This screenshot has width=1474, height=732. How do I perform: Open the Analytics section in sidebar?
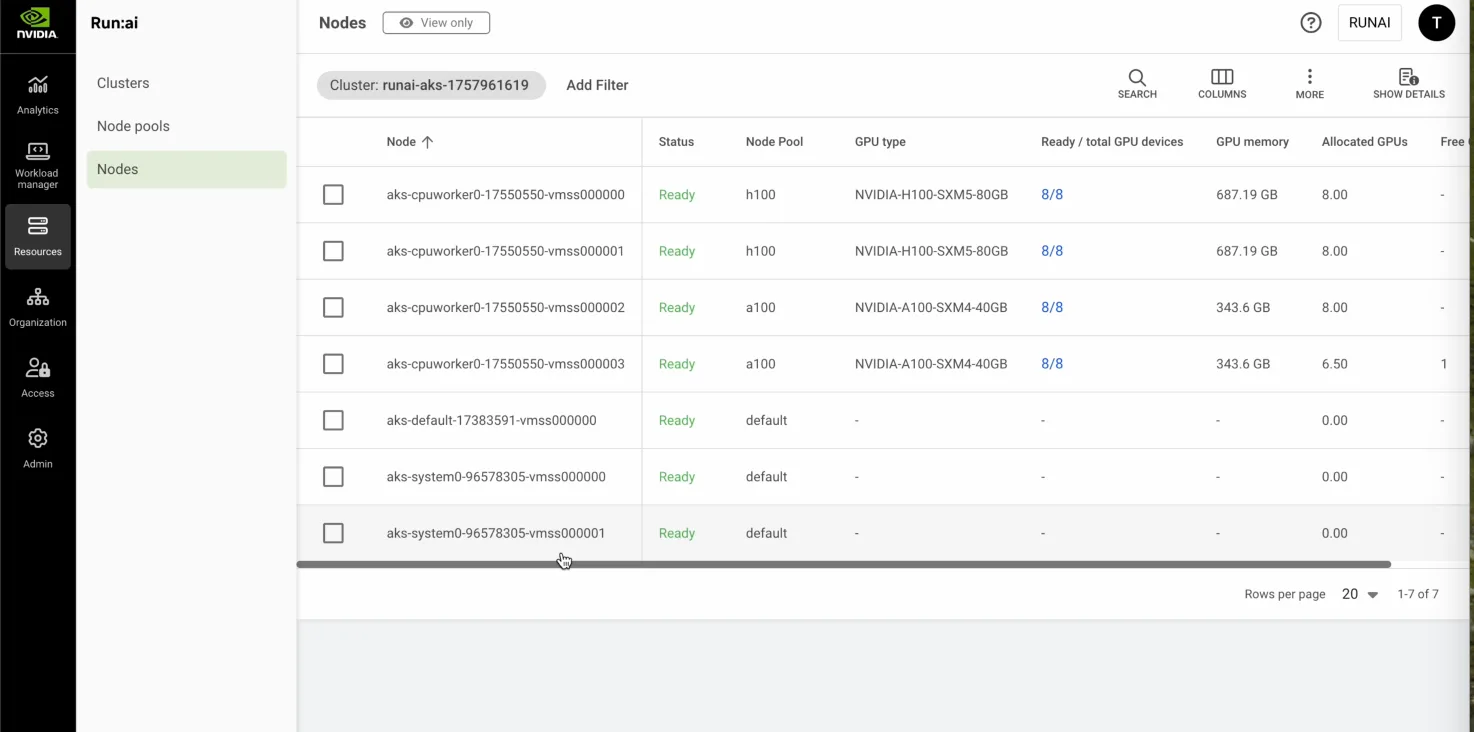[37, 94]
